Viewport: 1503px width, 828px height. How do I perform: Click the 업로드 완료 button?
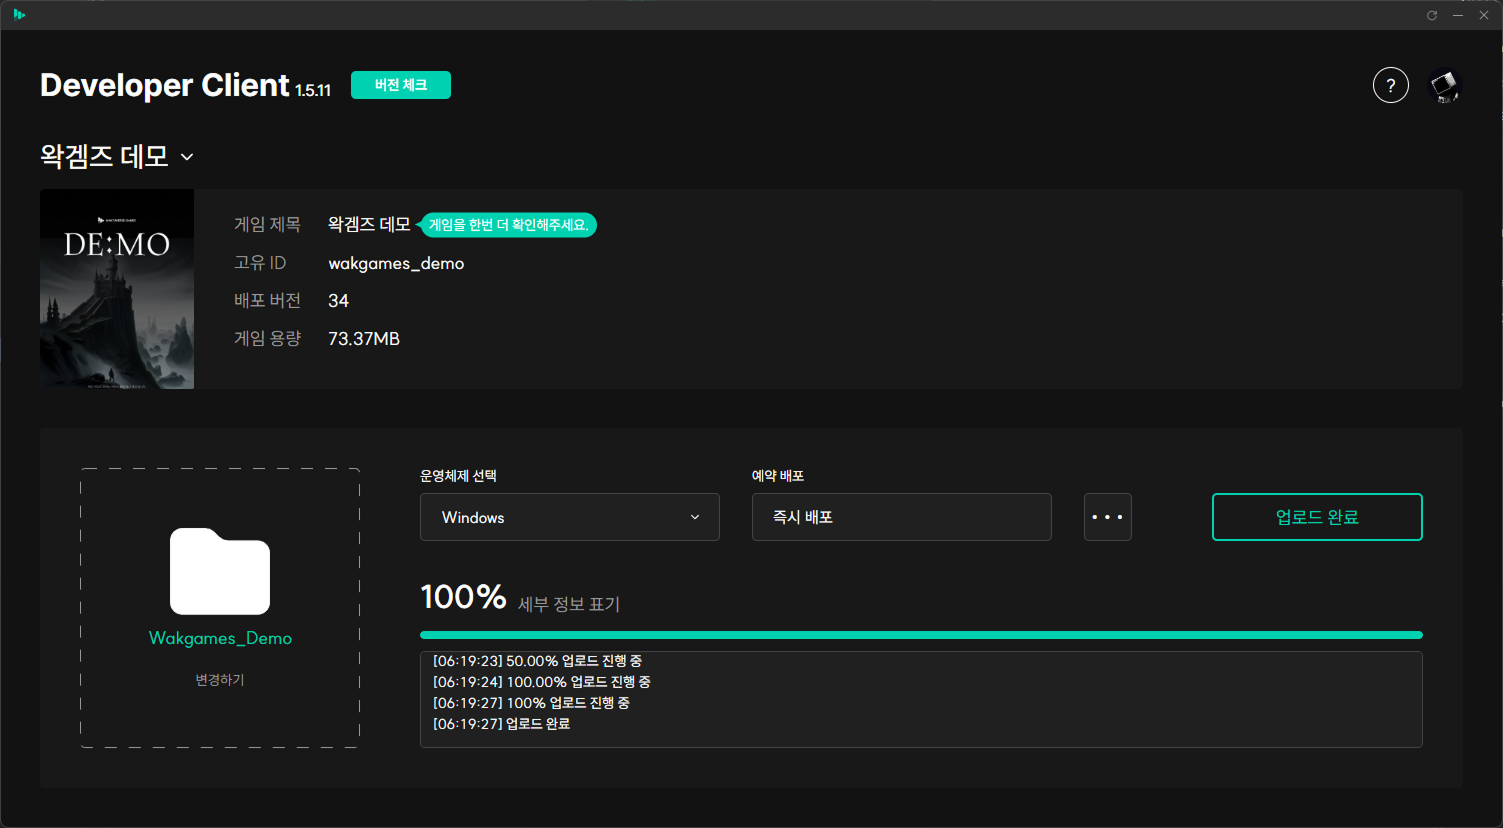click(1317, 517)
